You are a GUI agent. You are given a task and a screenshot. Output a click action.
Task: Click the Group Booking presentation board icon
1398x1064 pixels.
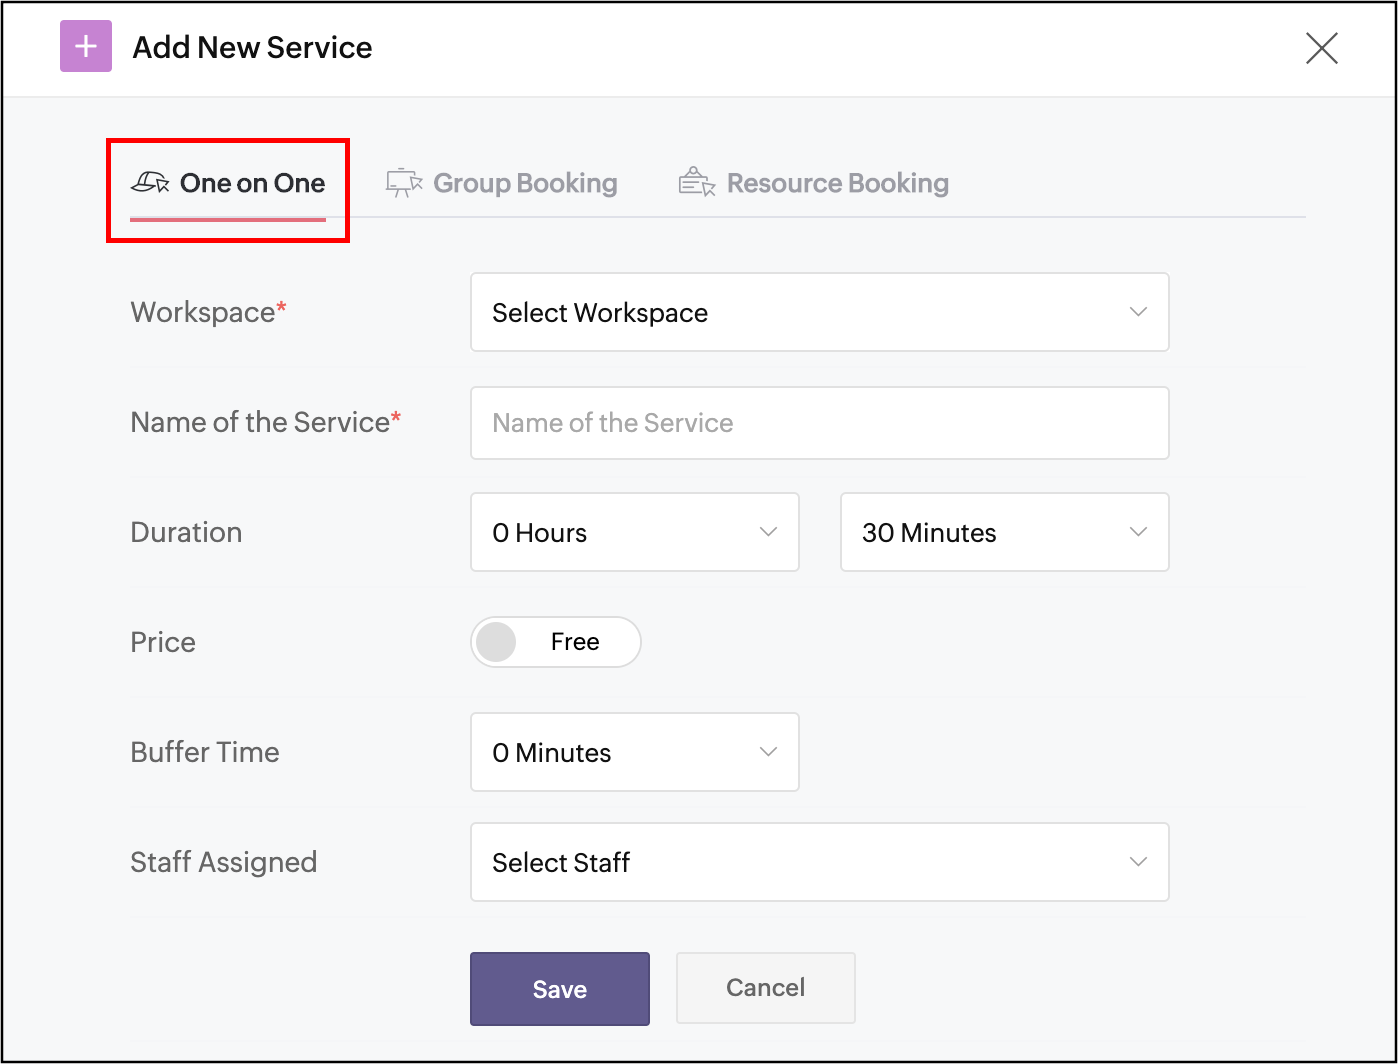[404, 182]
